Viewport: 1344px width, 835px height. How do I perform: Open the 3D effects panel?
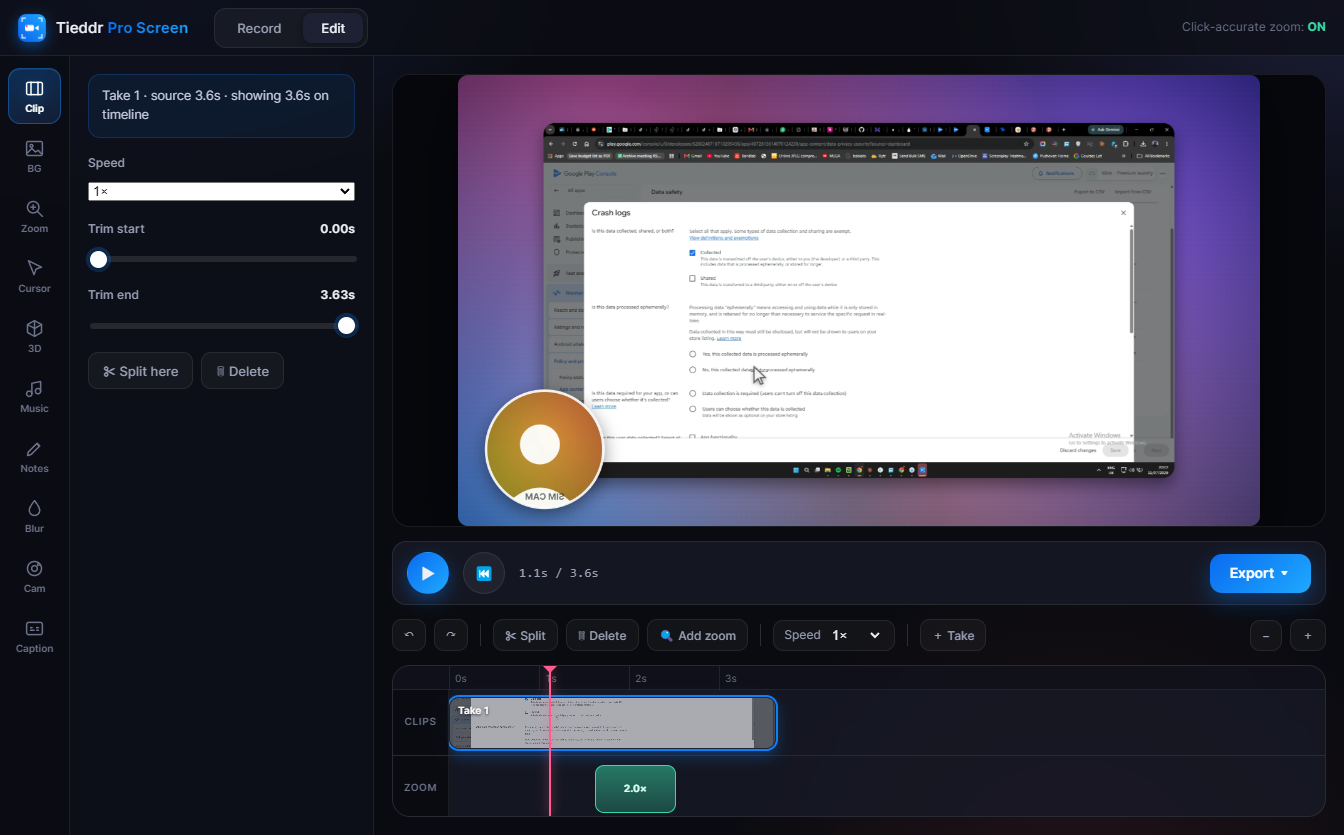[x=34, y=336]
